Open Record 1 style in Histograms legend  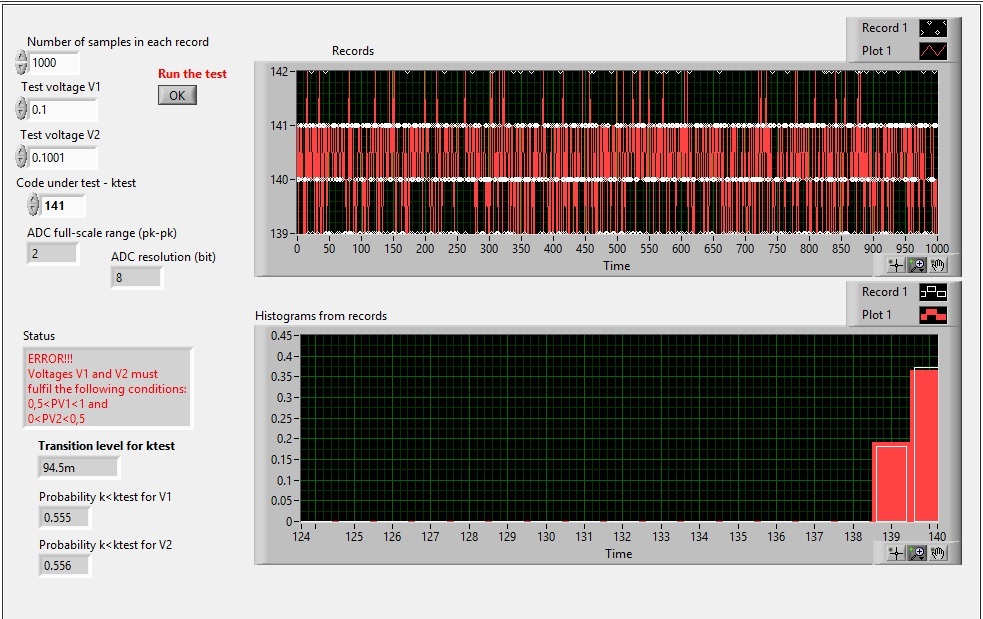click(933, 292)
